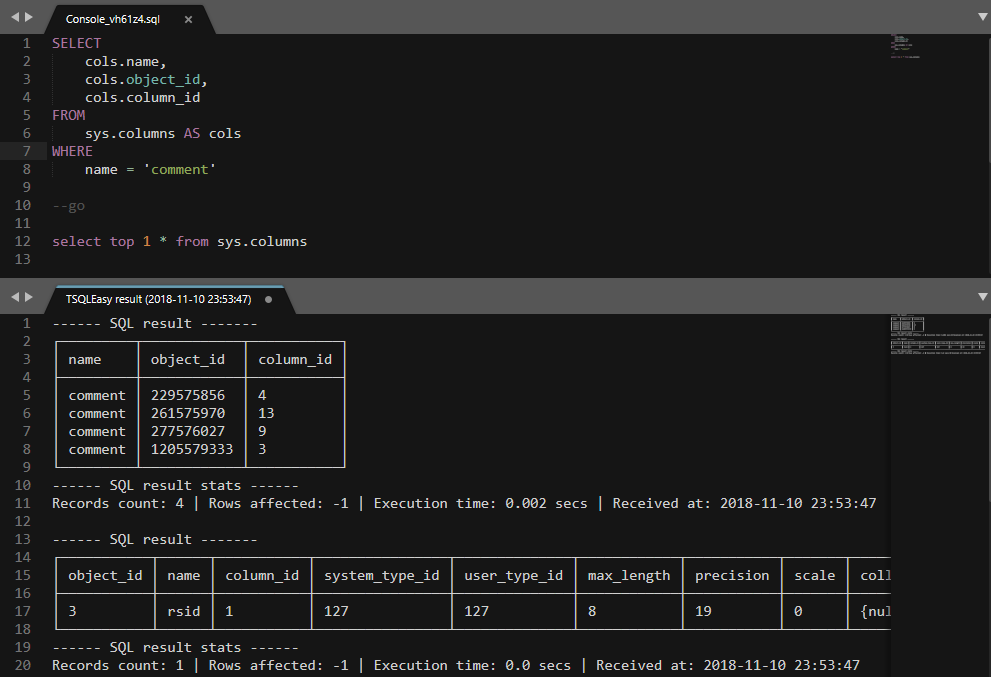Place cursor on the SELECT keyword
This screenshot has width=991, height=677.
(76, 42)
